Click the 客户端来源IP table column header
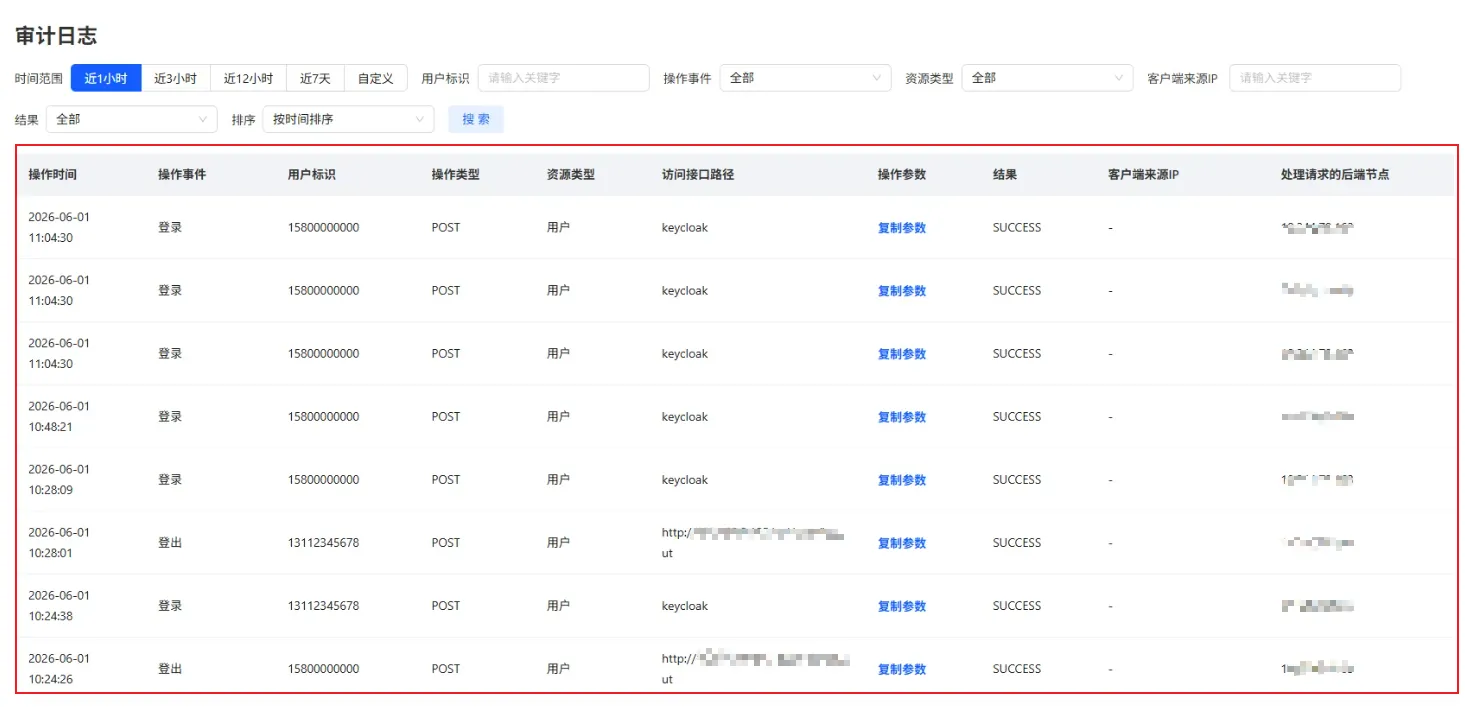 pos(1144,174)
